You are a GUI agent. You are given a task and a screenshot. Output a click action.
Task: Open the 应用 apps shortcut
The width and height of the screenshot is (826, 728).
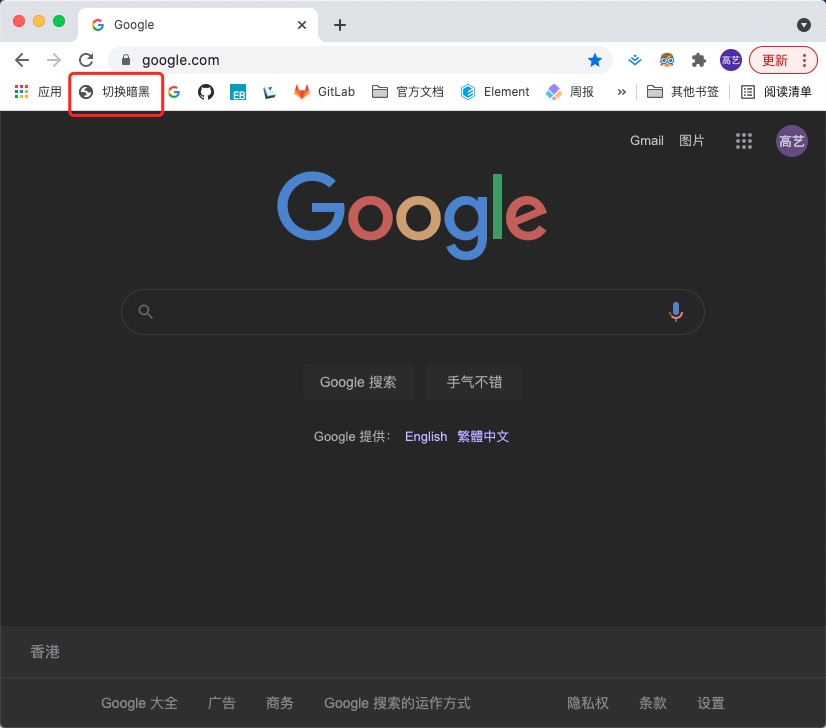click(38, 92)
